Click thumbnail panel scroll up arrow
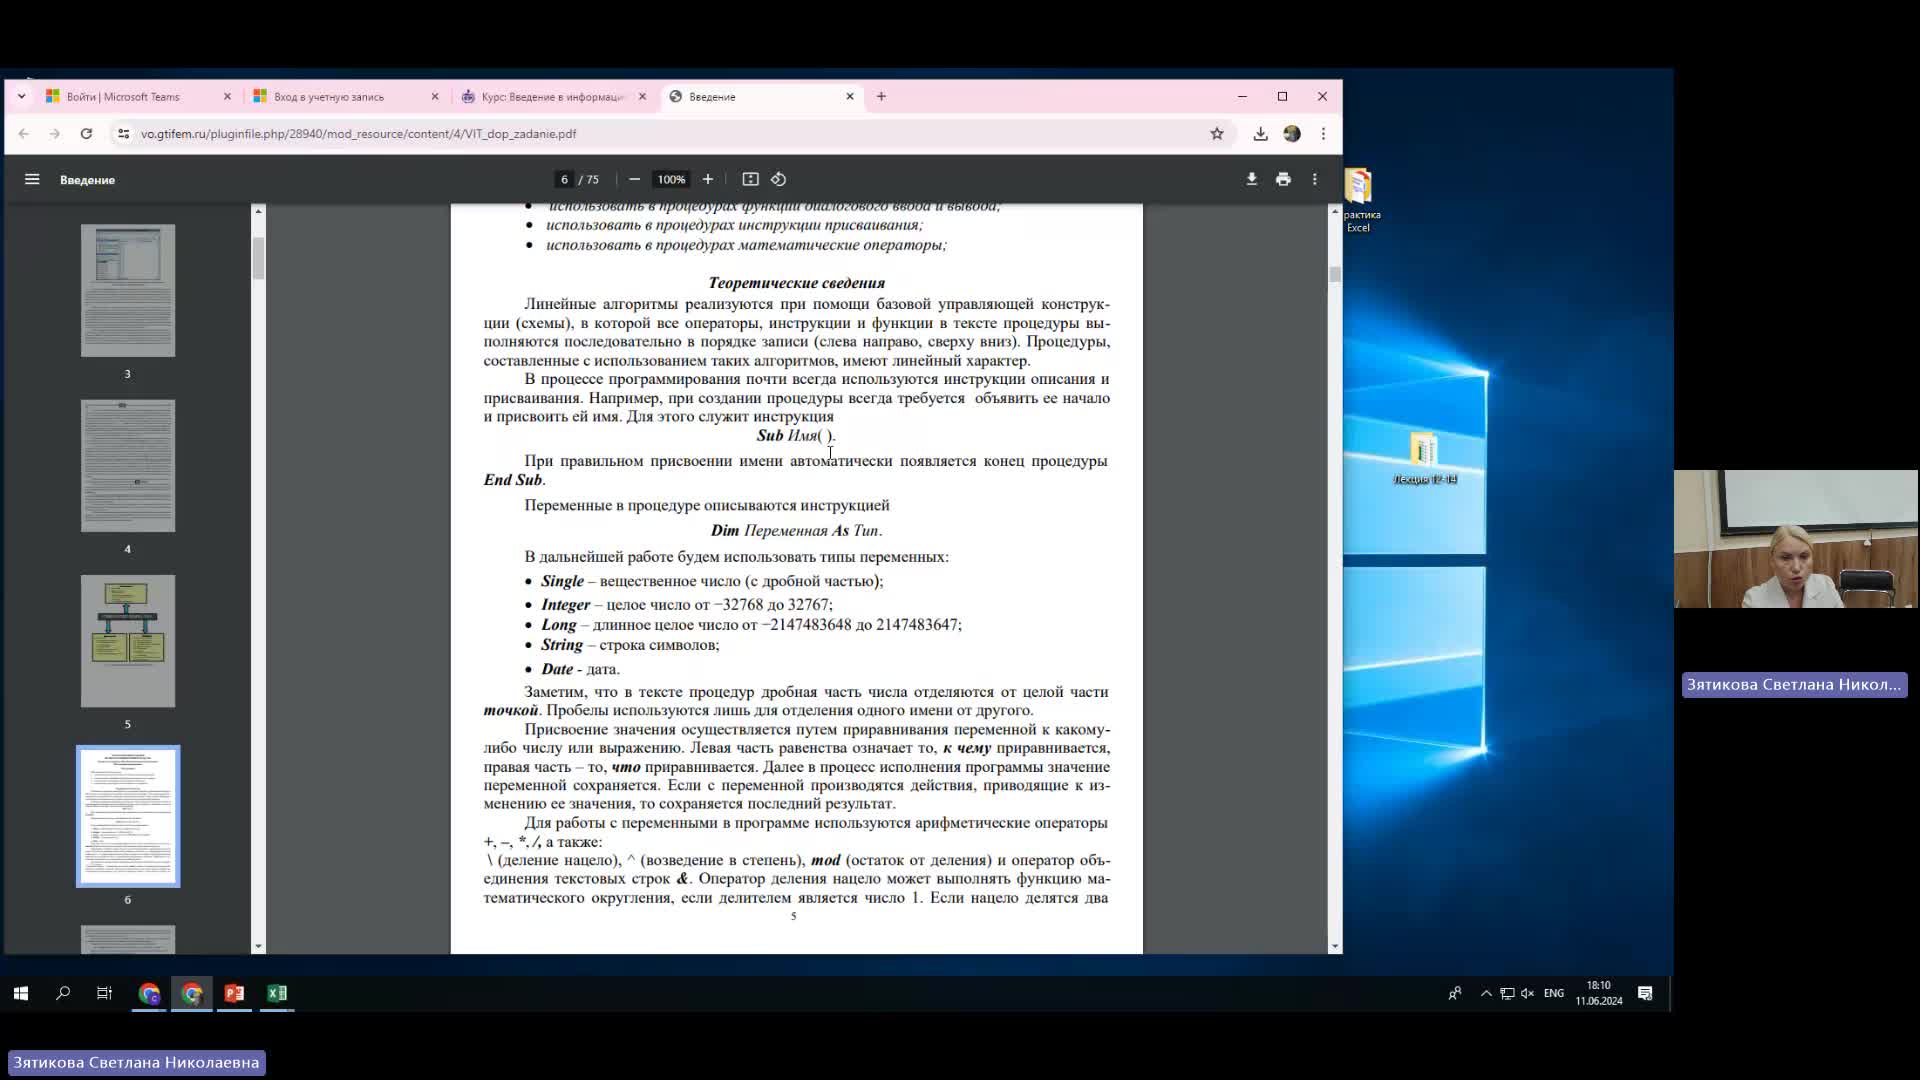 [258, 211]
